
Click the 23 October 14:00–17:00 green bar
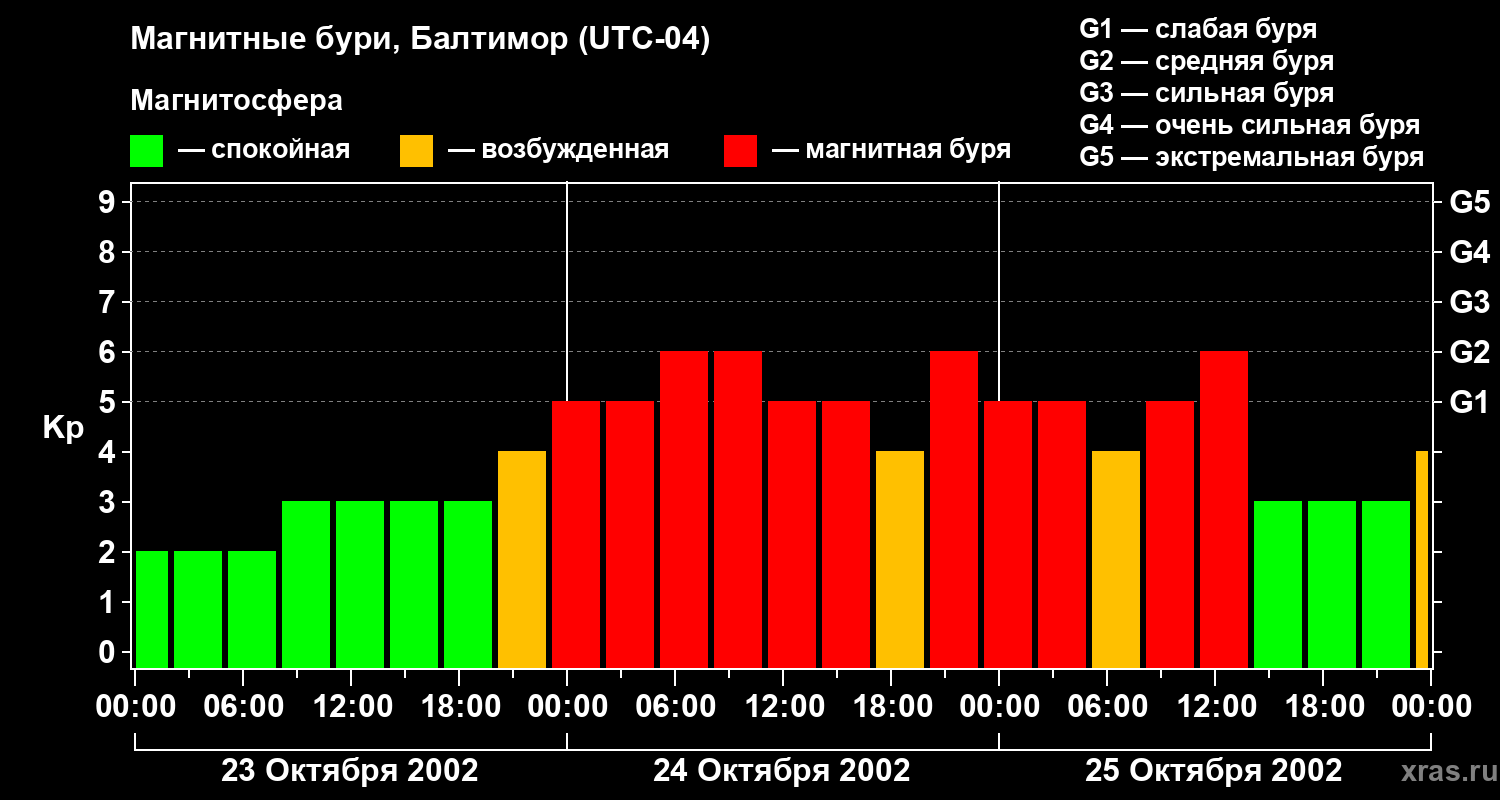pyautogui.click(x=414, y=585)
